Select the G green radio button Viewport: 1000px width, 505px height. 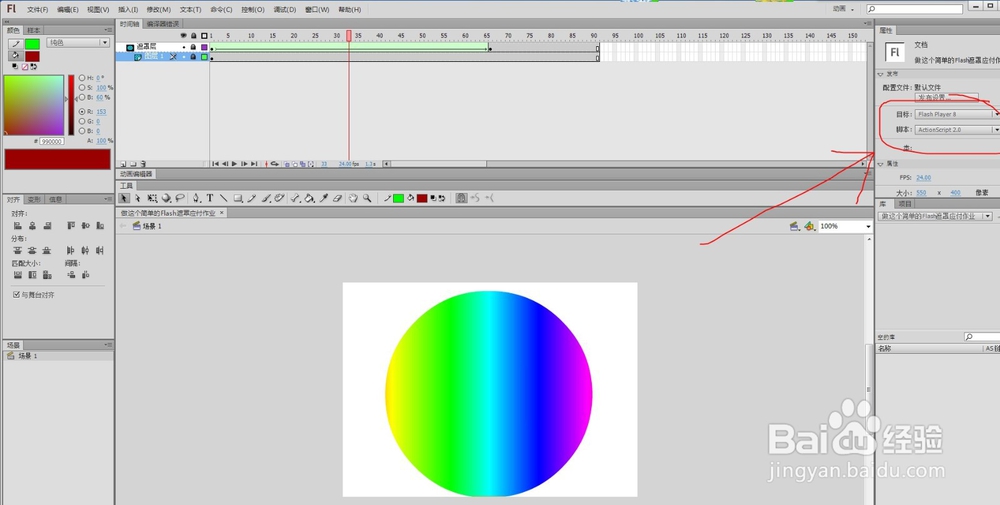pos(82,121)
